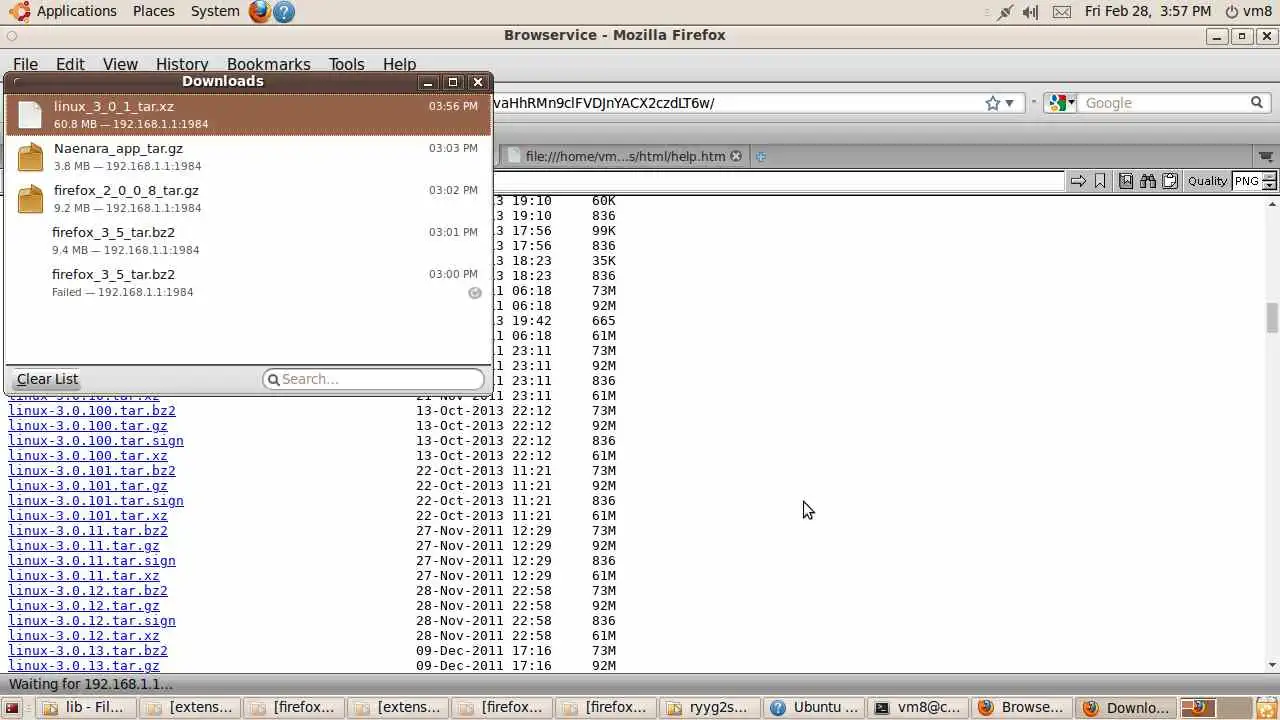Click the vertical page scrollbar thumb

(1272, 318)
